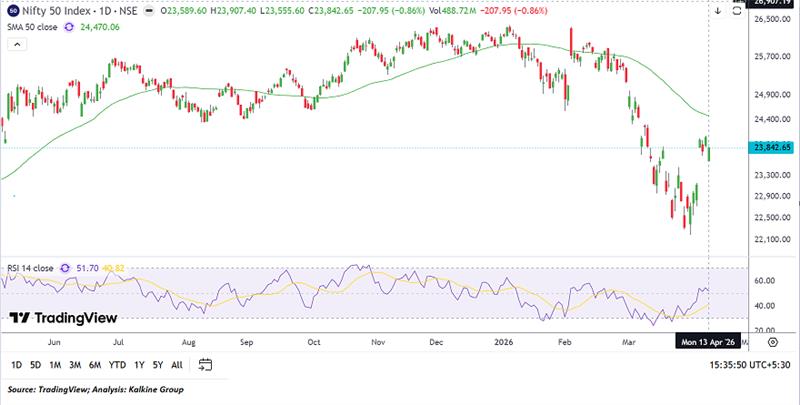Click the closing value C23,842.65
The image size is (800, 405).
330,11
